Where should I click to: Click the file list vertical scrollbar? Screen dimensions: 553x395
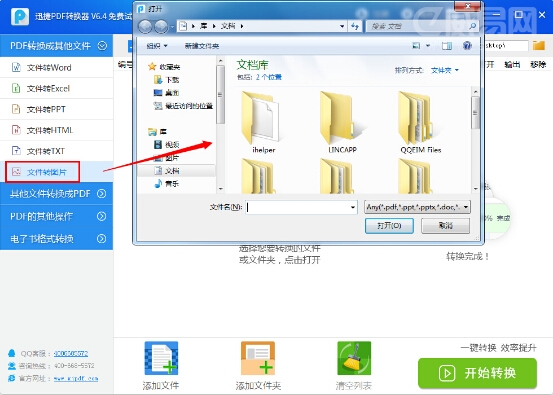click(x=475, y=139)
